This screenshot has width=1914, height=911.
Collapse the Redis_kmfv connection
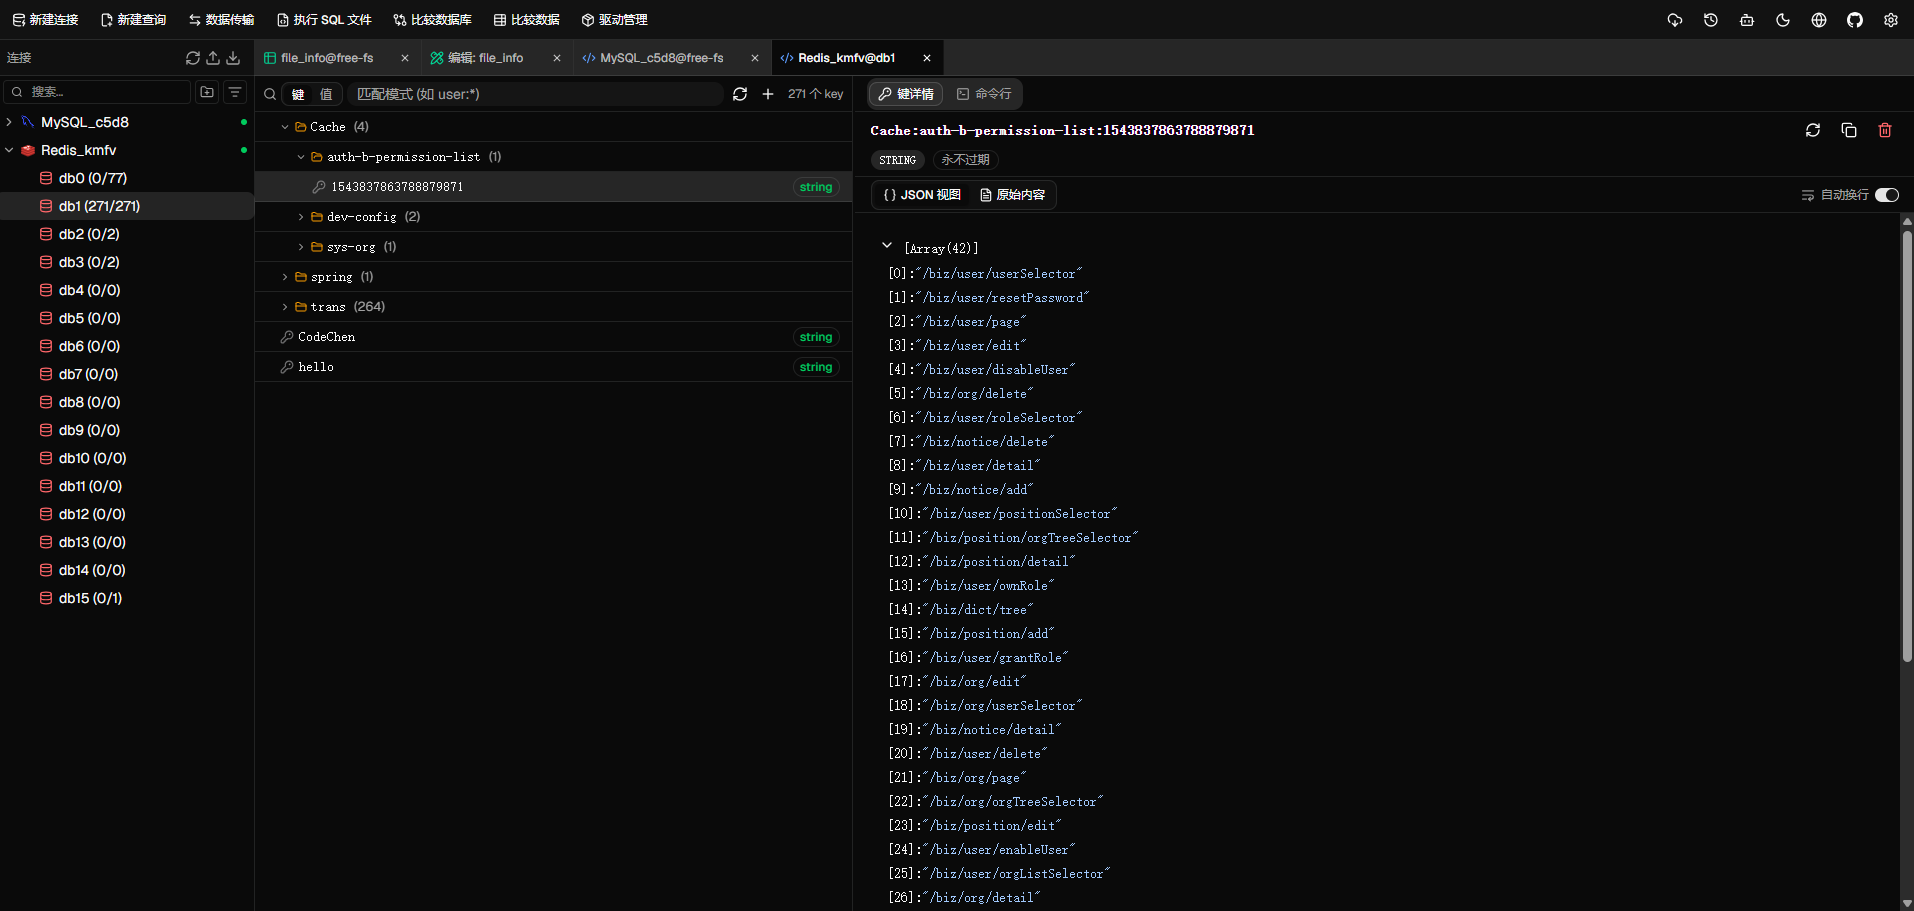(x=9, y=150)
